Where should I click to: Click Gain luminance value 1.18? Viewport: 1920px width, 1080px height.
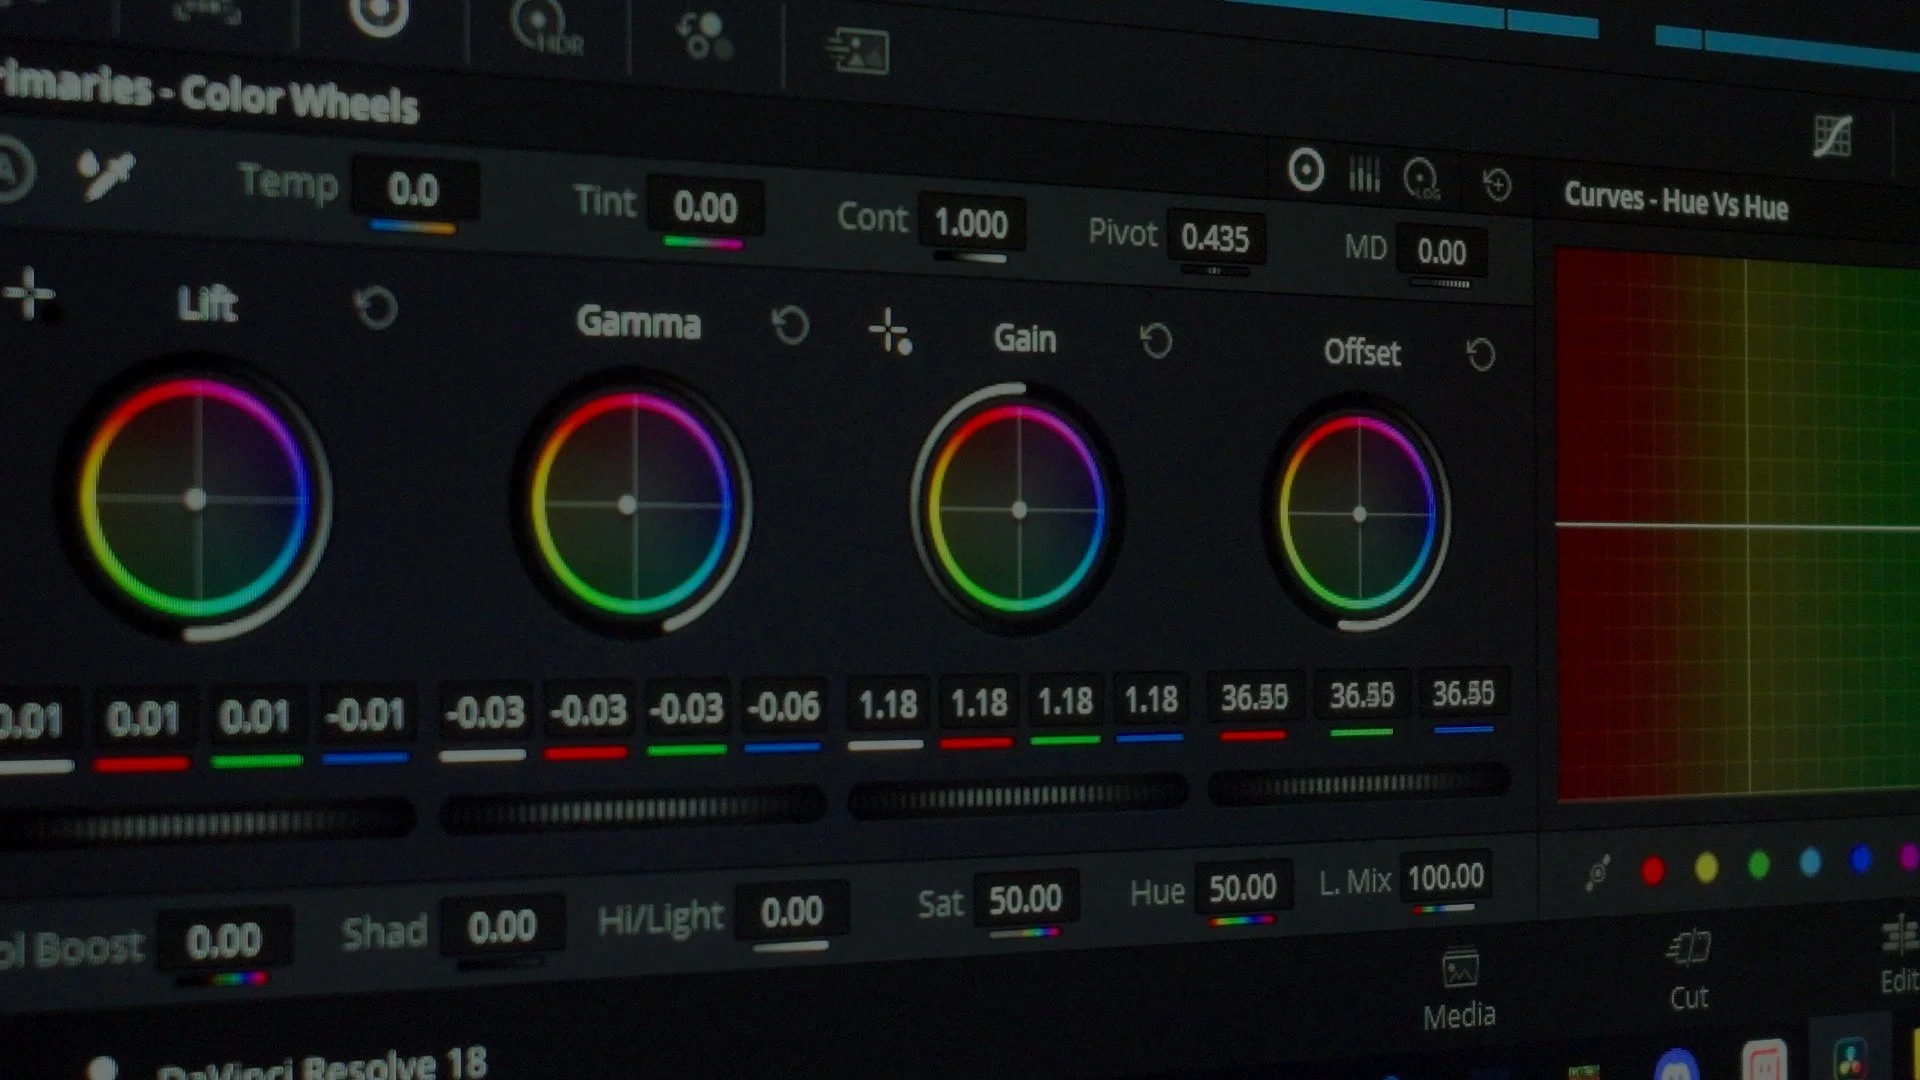pos(888,705)
